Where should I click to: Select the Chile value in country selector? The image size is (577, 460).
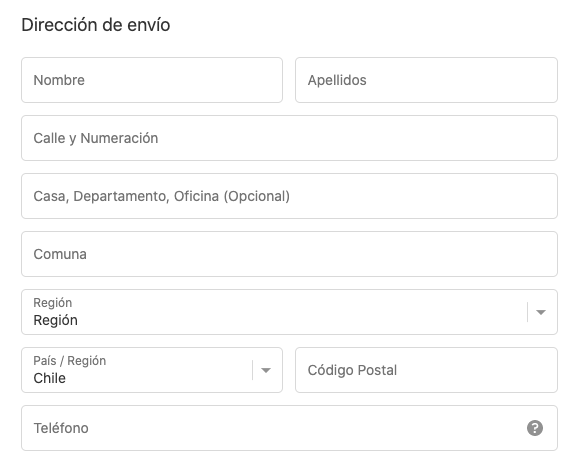(x=49, y=378)
